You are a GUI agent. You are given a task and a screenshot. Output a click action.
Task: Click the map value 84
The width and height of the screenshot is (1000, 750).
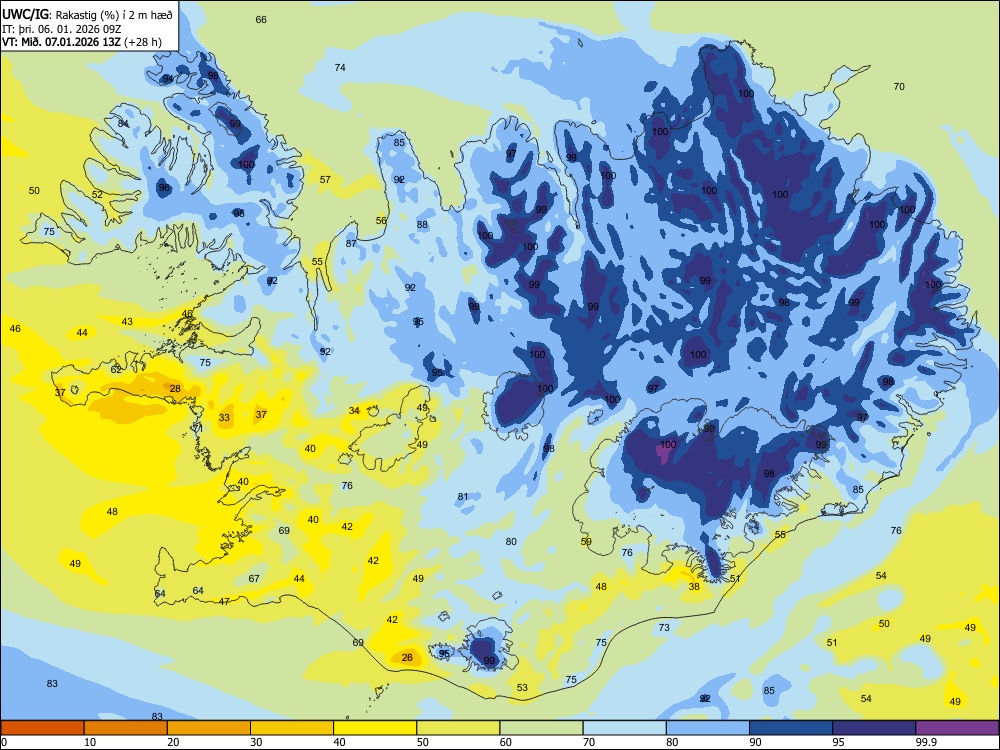pos(123,123)
